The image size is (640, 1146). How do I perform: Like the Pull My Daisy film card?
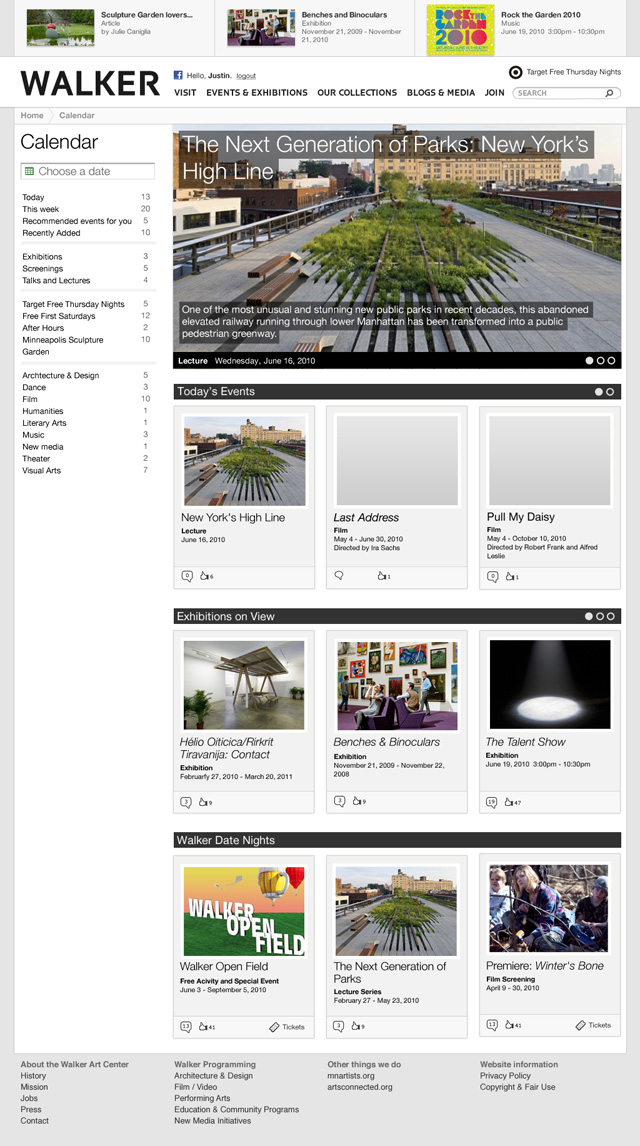510,577
